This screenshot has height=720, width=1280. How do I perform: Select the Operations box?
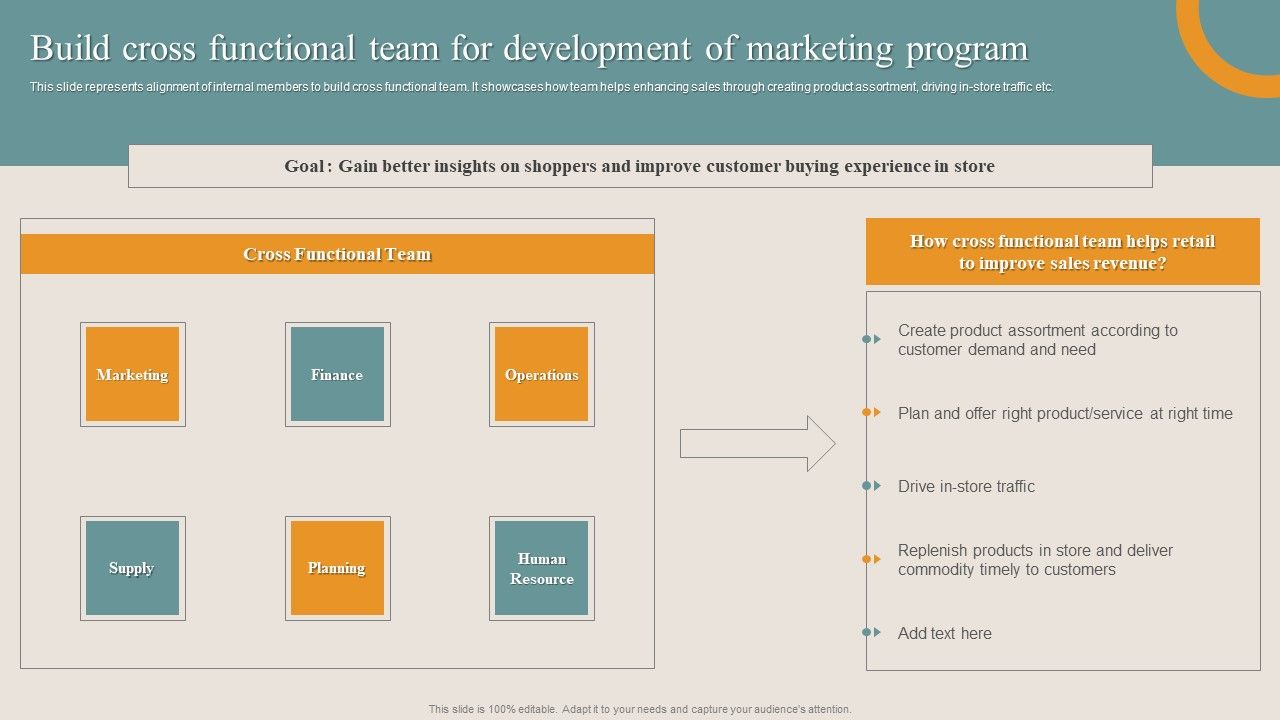pos(541,374)
